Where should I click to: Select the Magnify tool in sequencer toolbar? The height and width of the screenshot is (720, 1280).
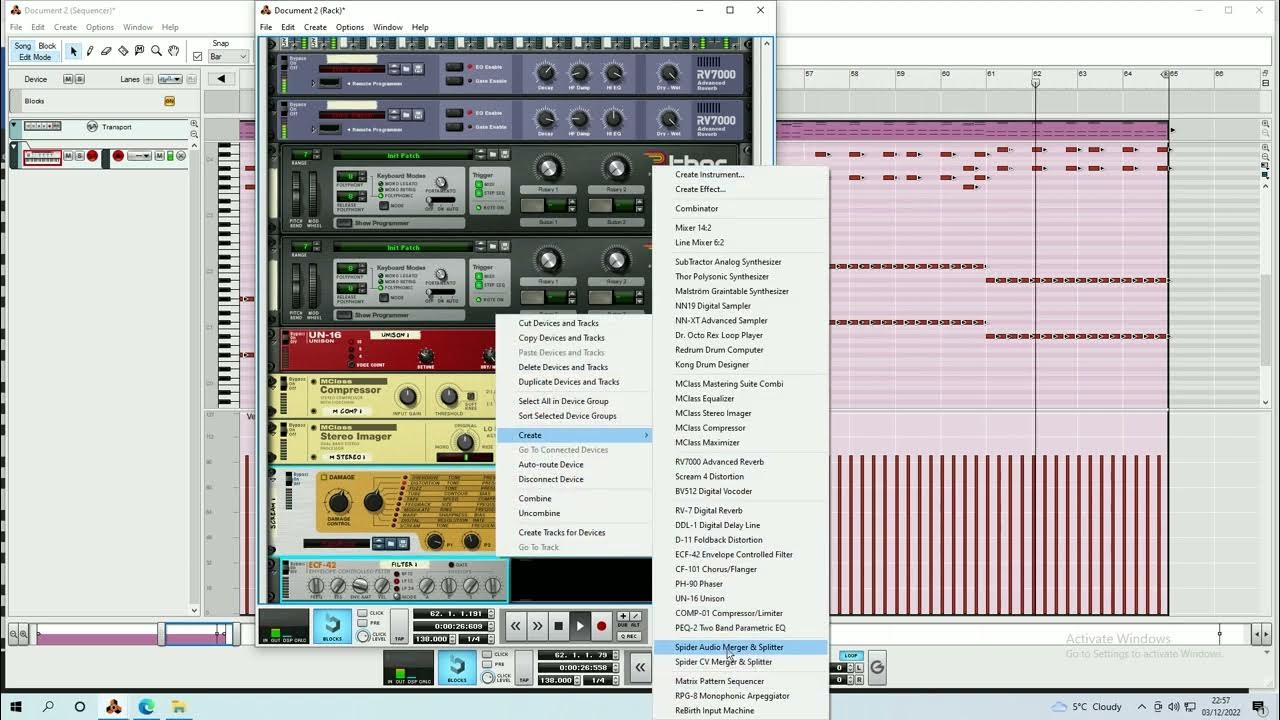(x=157, y=51)
